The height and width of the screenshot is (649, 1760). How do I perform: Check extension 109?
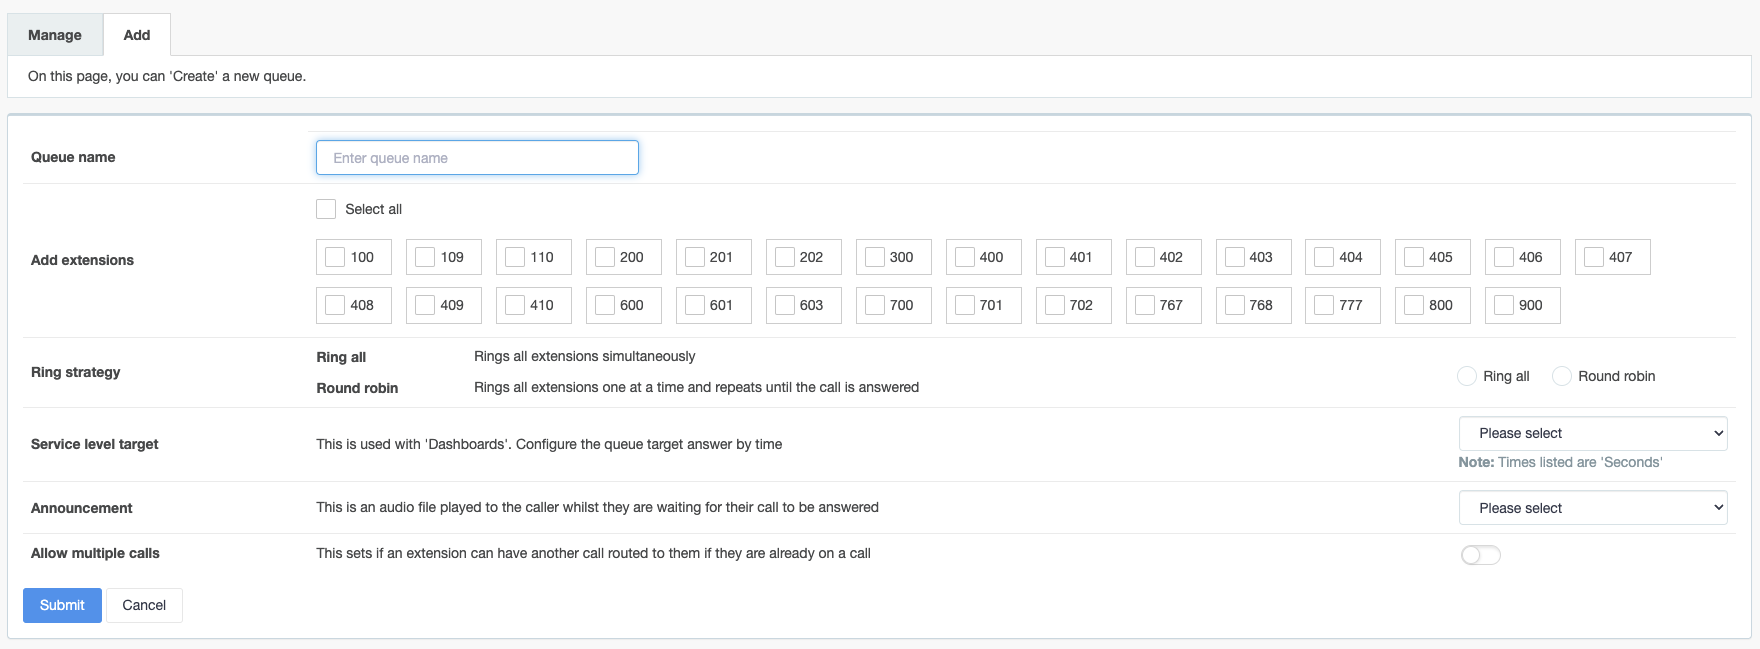coord(425,257)
